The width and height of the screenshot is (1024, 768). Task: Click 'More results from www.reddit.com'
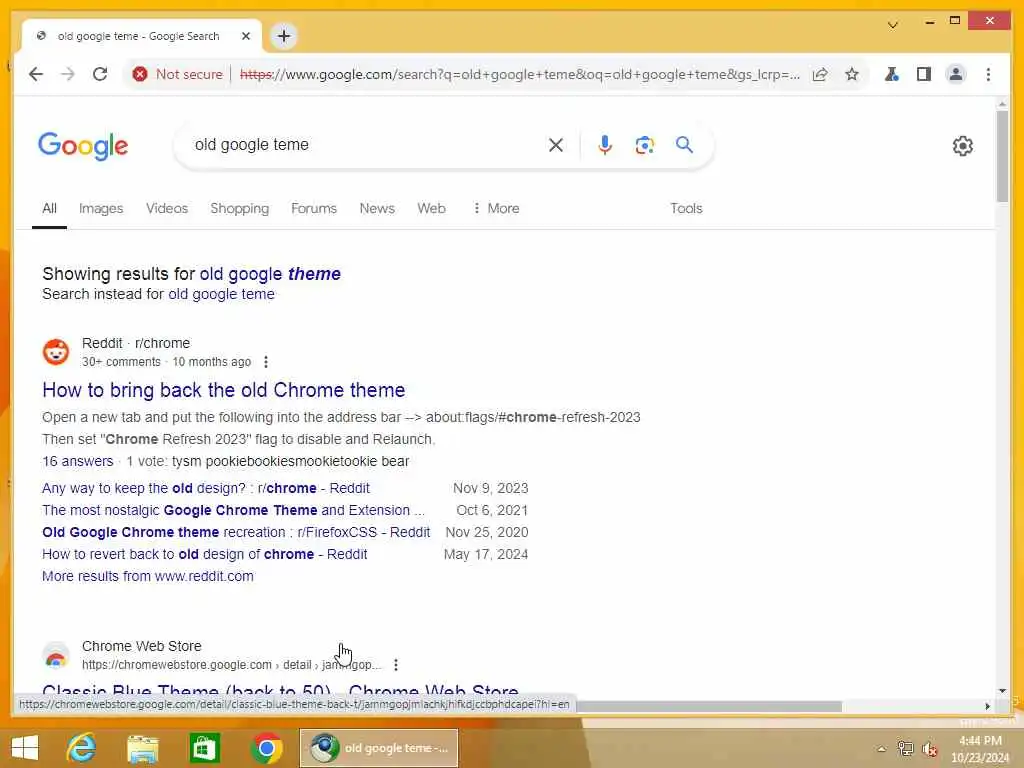(148, 577)
